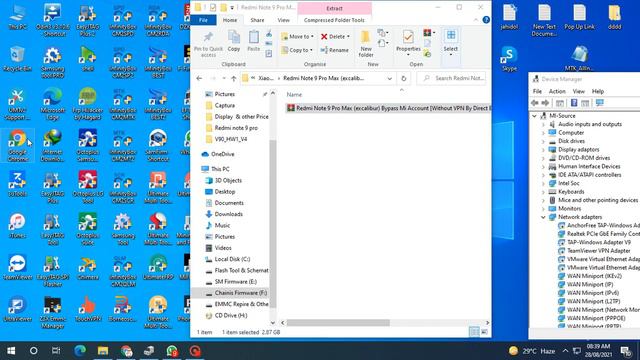Launch Skype from the desktop
Screen dimensions: 640x360
tap(509, 59)
